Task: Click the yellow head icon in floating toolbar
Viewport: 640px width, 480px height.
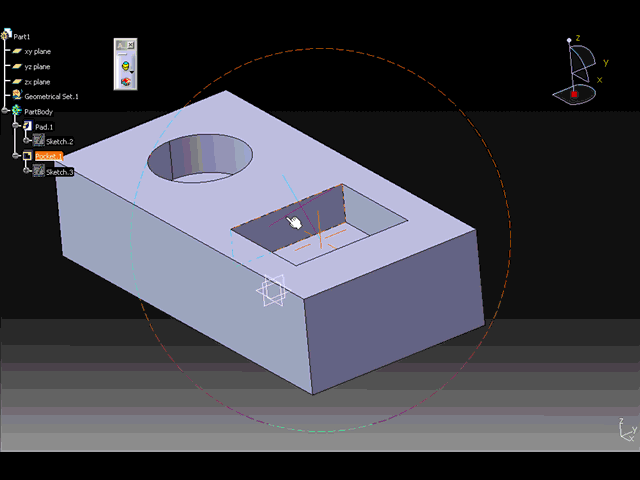Action: click(125, 66)
